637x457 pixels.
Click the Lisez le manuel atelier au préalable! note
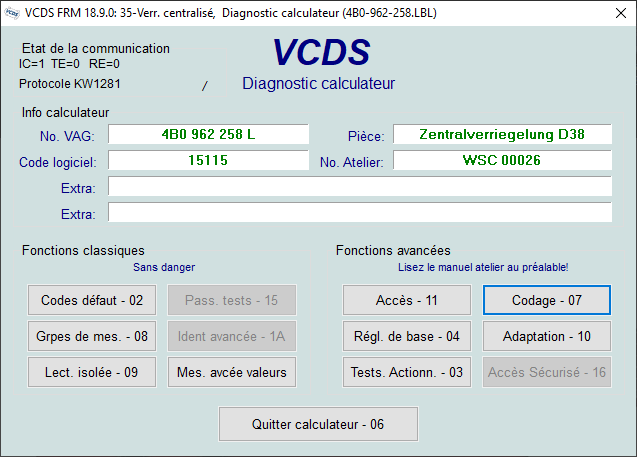click(x=483, y=267)
